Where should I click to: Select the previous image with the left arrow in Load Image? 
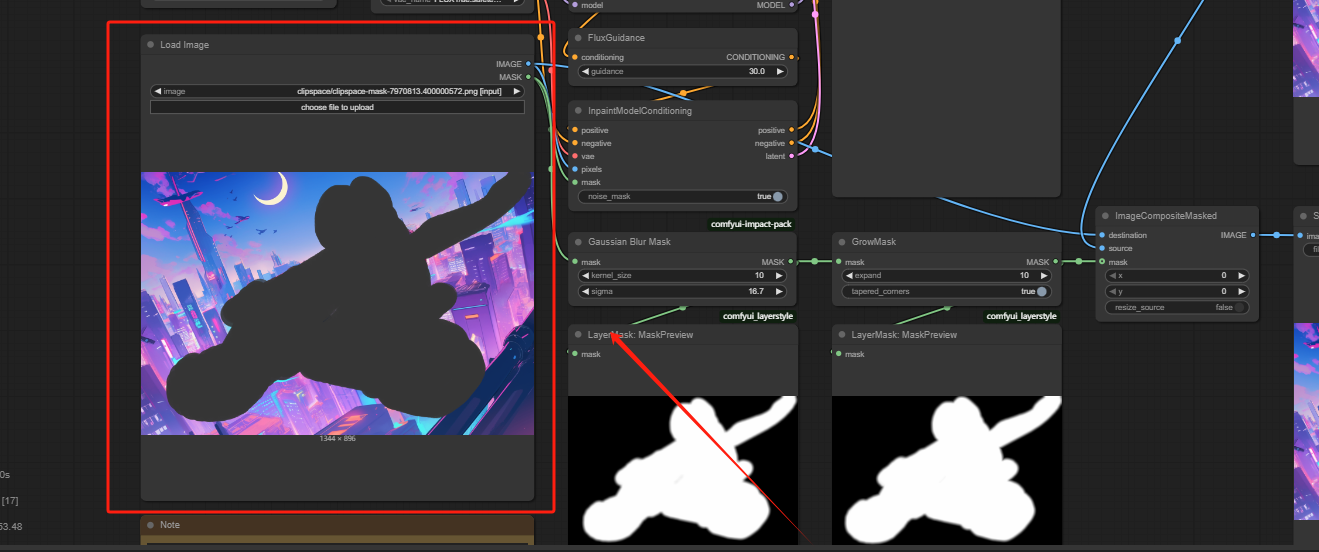tap(158, 91)
